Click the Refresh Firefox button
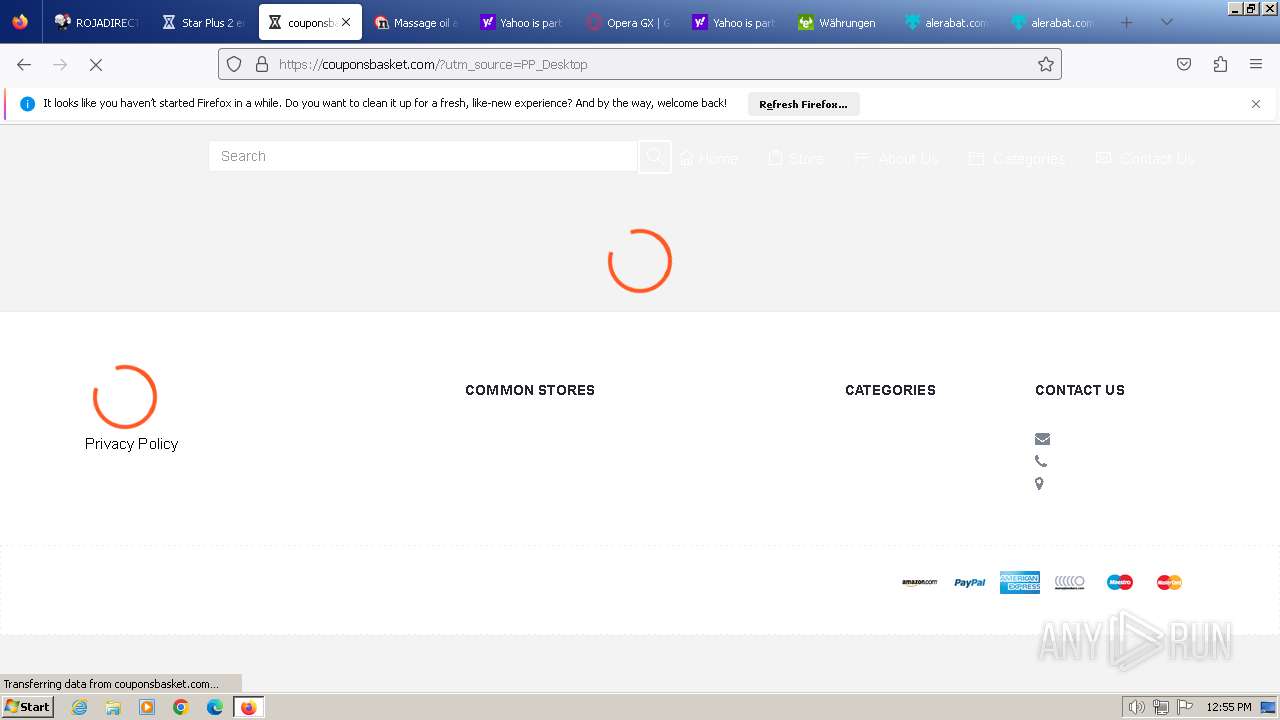The width and height of the screenshot is (1280, 720). pyautogui.click(x=803, y=104)
